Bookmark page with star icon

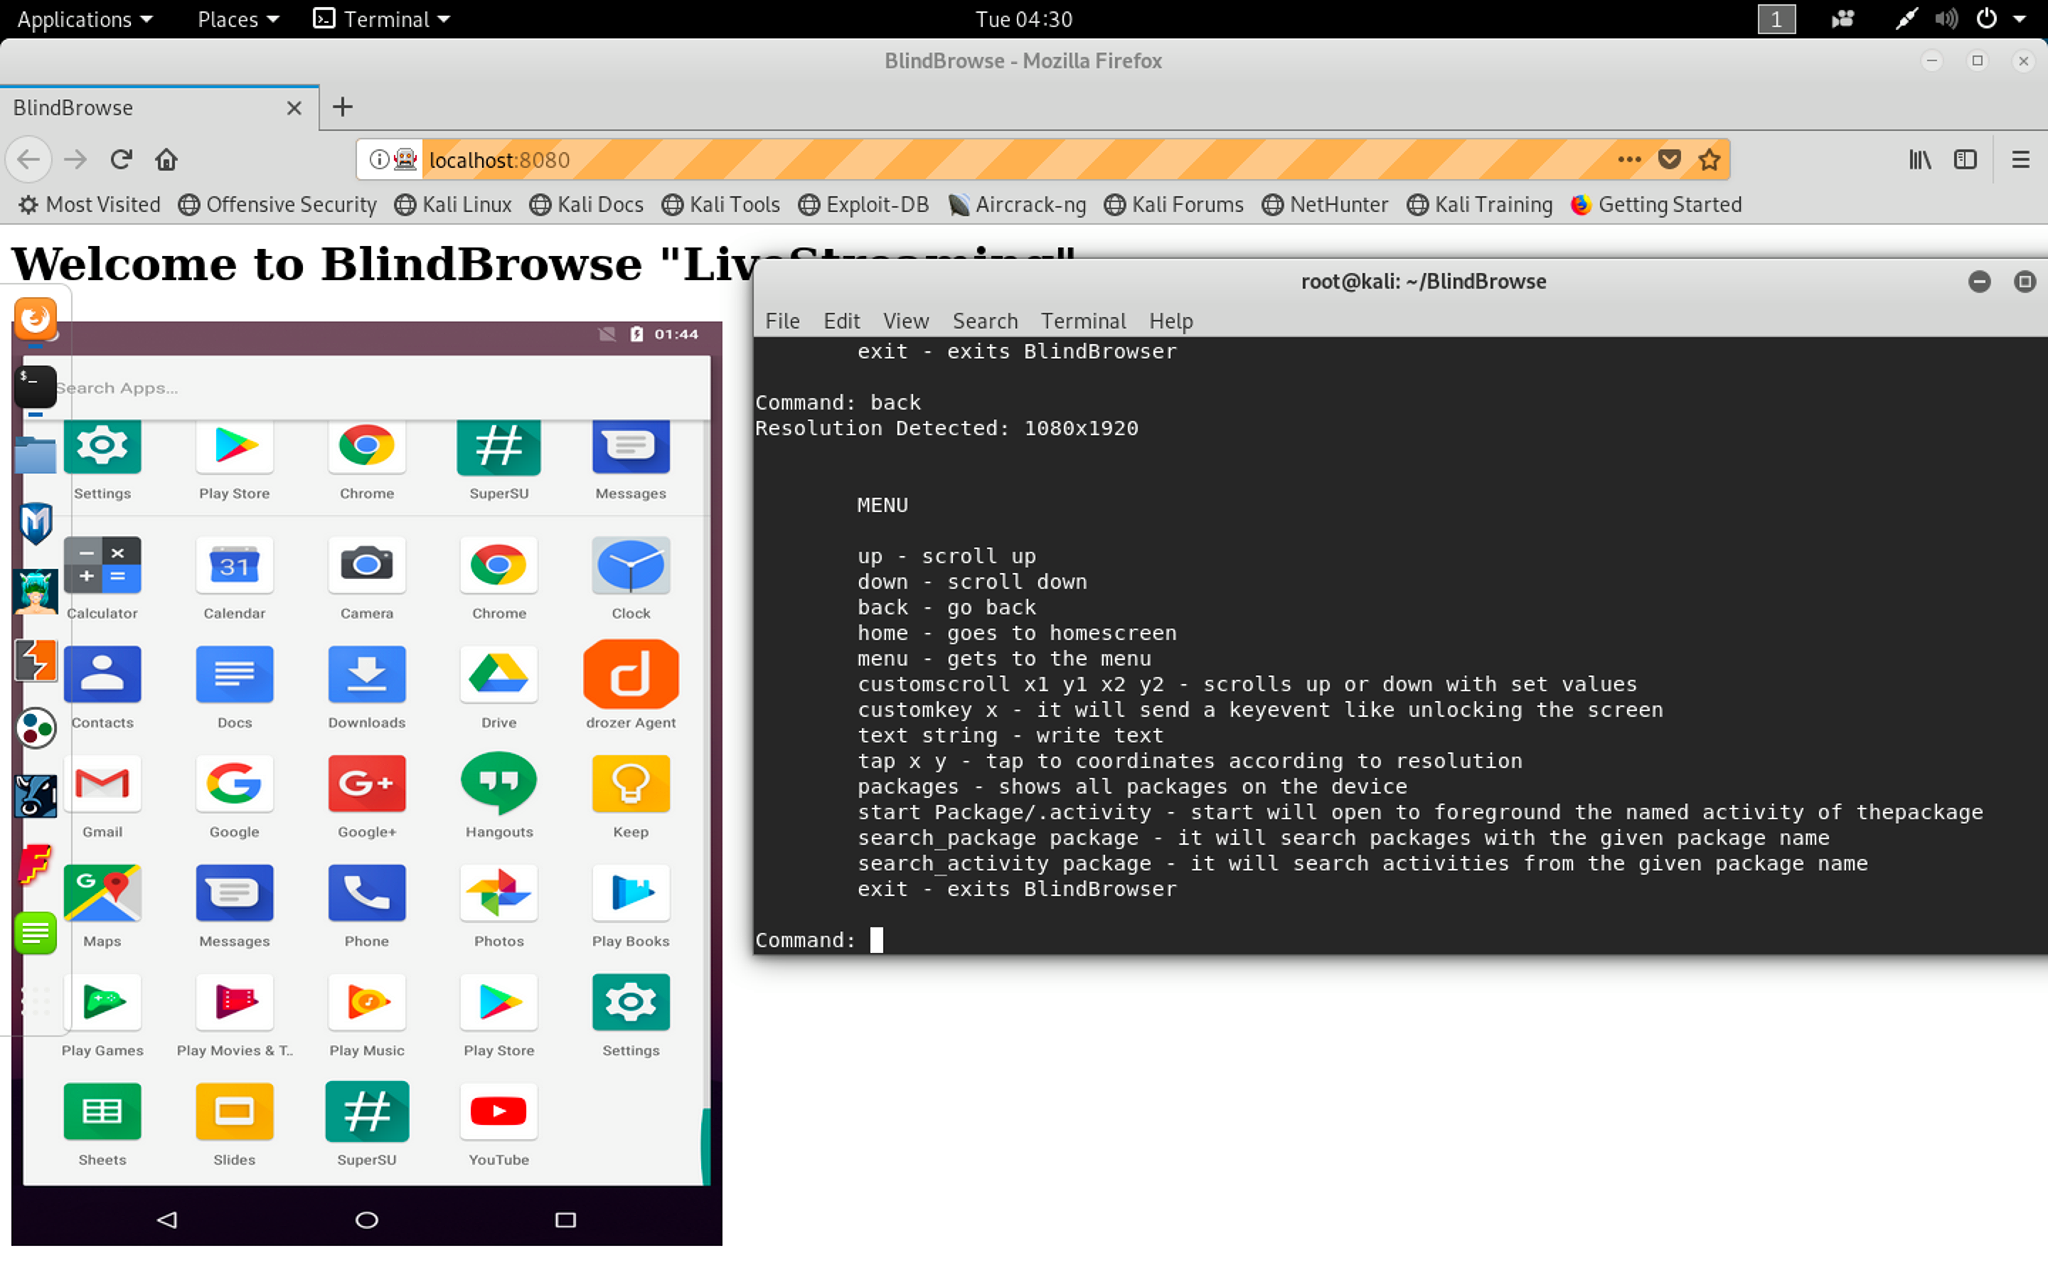tap(1709, 160)
